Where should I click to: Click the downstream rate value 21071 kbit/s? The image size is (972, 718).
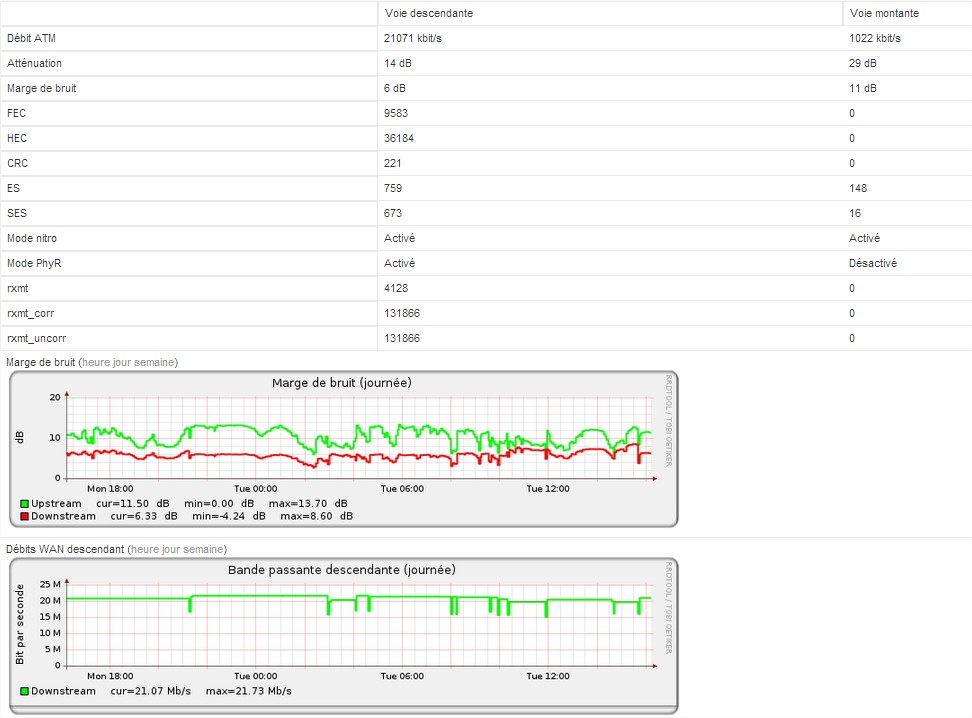[413, 38]
